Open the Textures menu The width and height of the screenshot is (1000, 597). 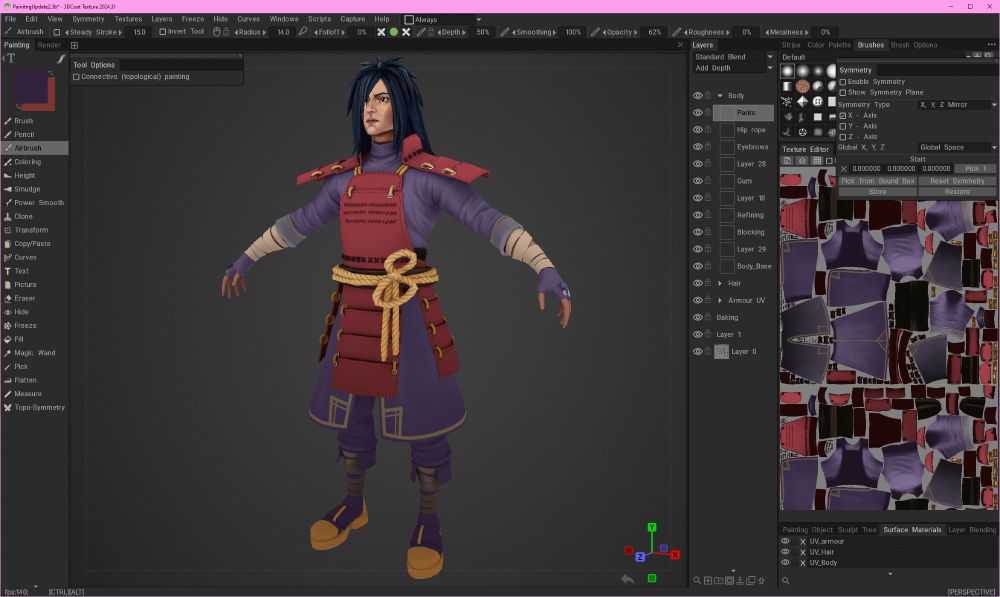(x=128, y=19)
